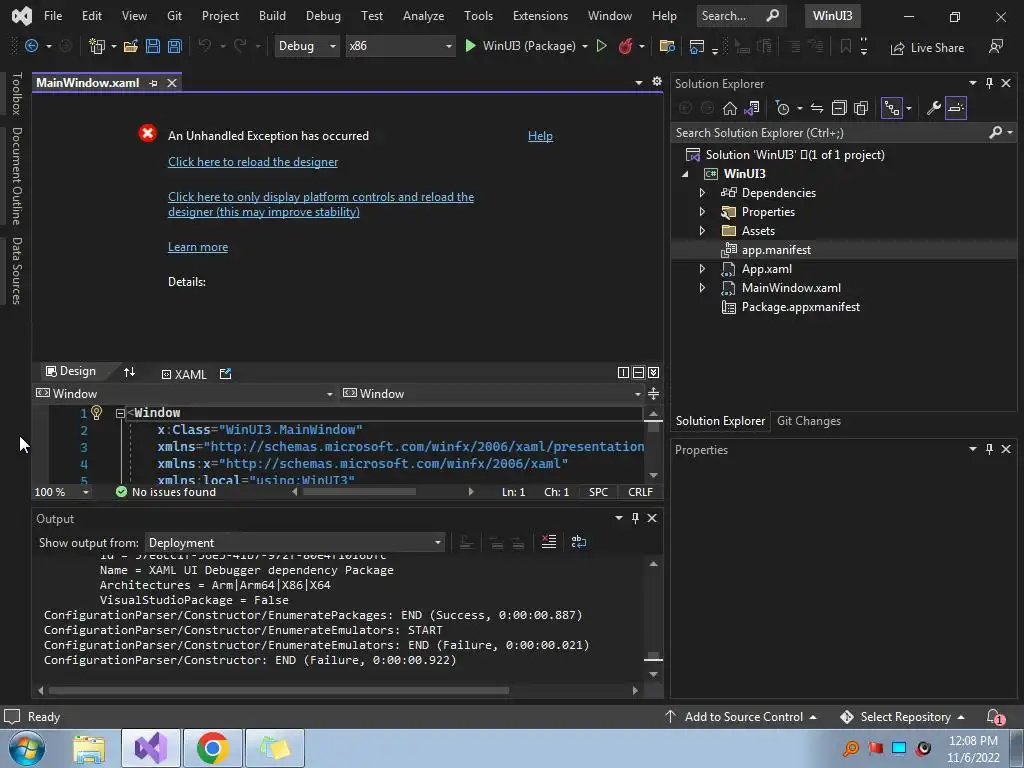This screenshot has height=768, width=1024.
Task: Click the lightbulb quick actions icon
Action: pyautogui.click(x=97, y=412)
